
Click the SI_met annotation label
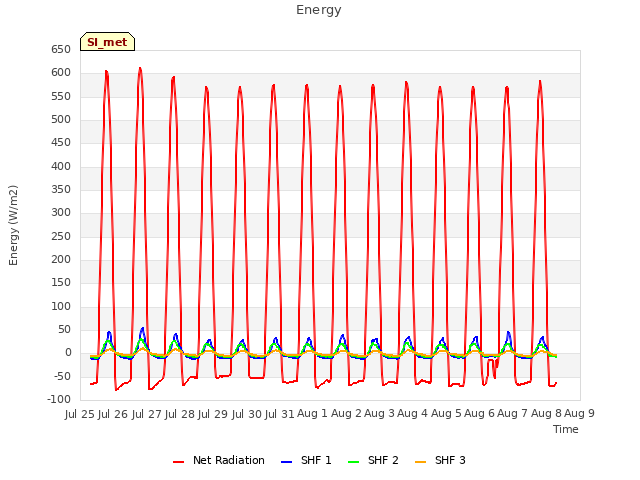tap(107, 42)
